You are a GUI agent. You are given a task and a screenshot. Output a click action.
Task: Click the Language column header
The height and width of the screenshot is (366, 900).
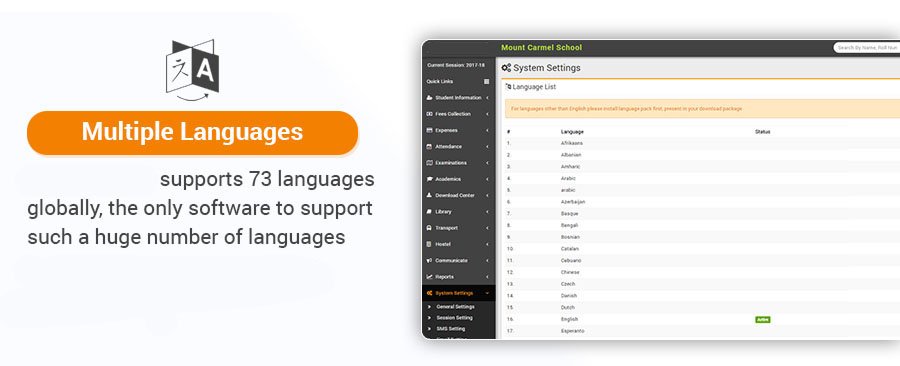tap(572, 131)
